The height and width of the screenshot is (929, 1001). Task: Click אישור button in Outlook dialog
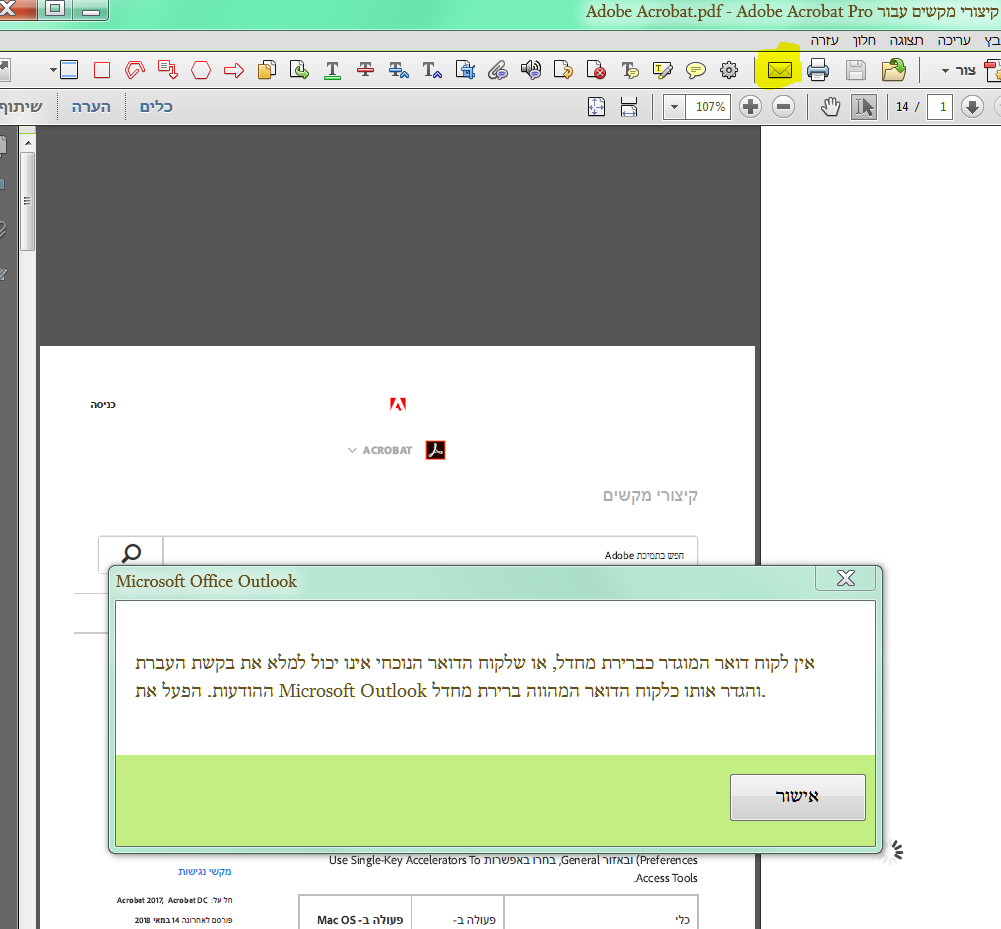[x=797, y=797]
